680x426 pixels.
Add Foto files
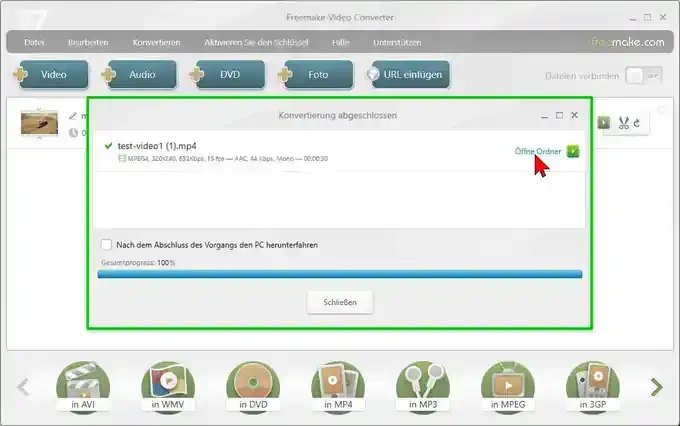coord(318,75)
